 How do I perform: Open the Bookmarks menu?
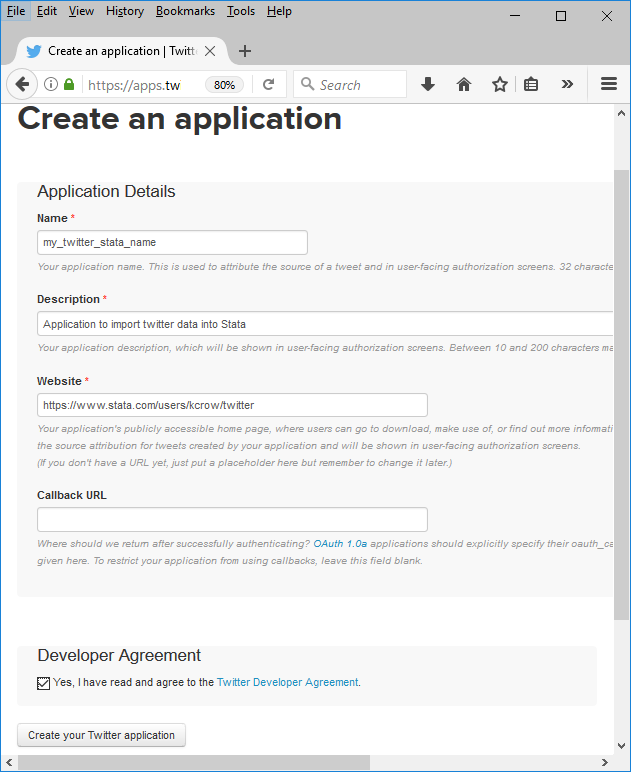(185, 11)
